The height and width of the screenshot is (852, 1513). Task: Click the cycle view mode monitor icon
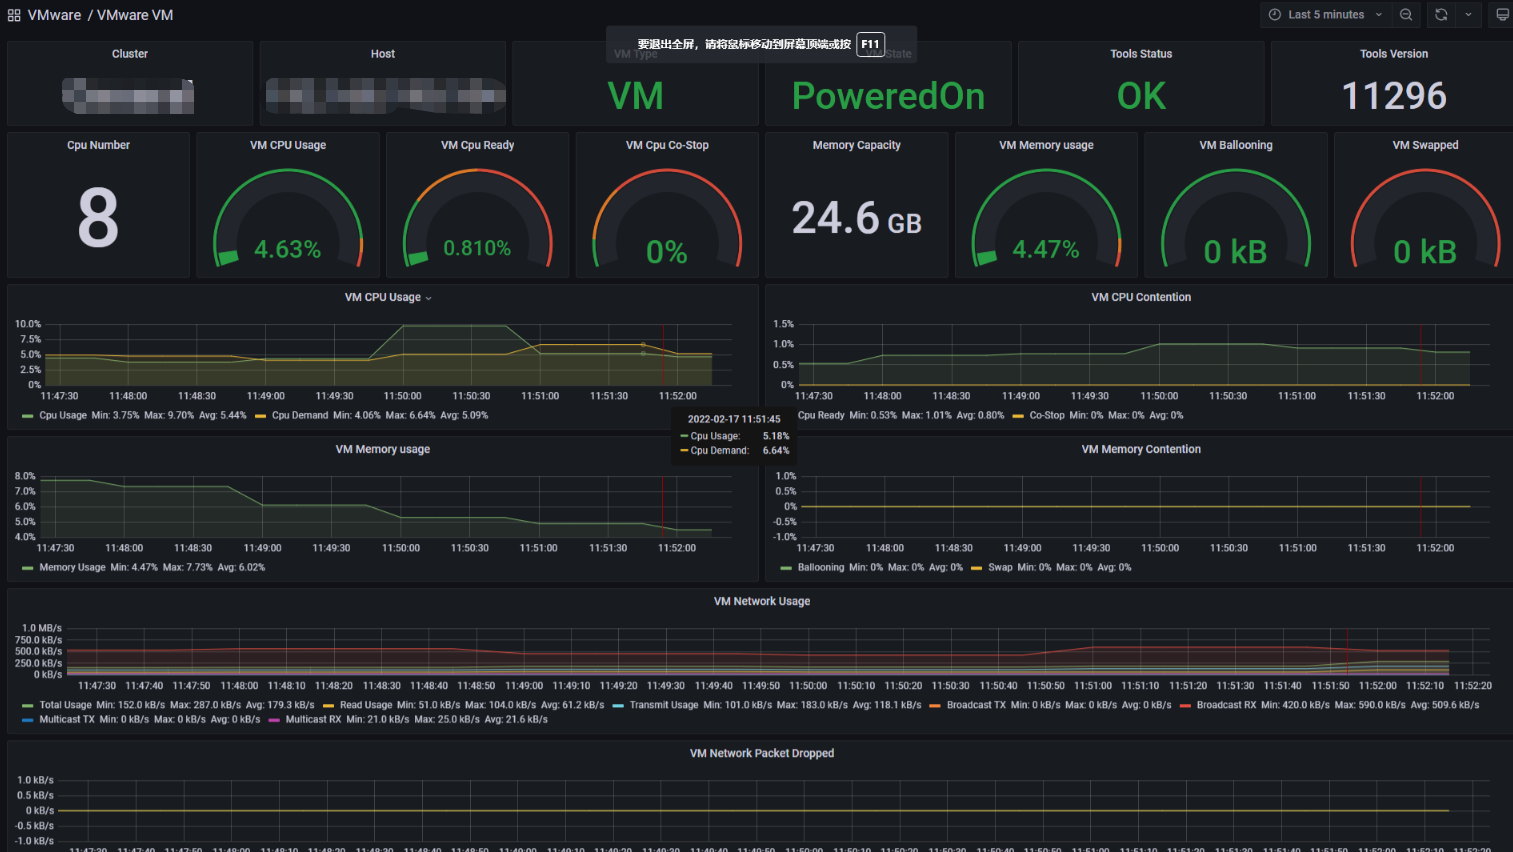click(1502, 15)
